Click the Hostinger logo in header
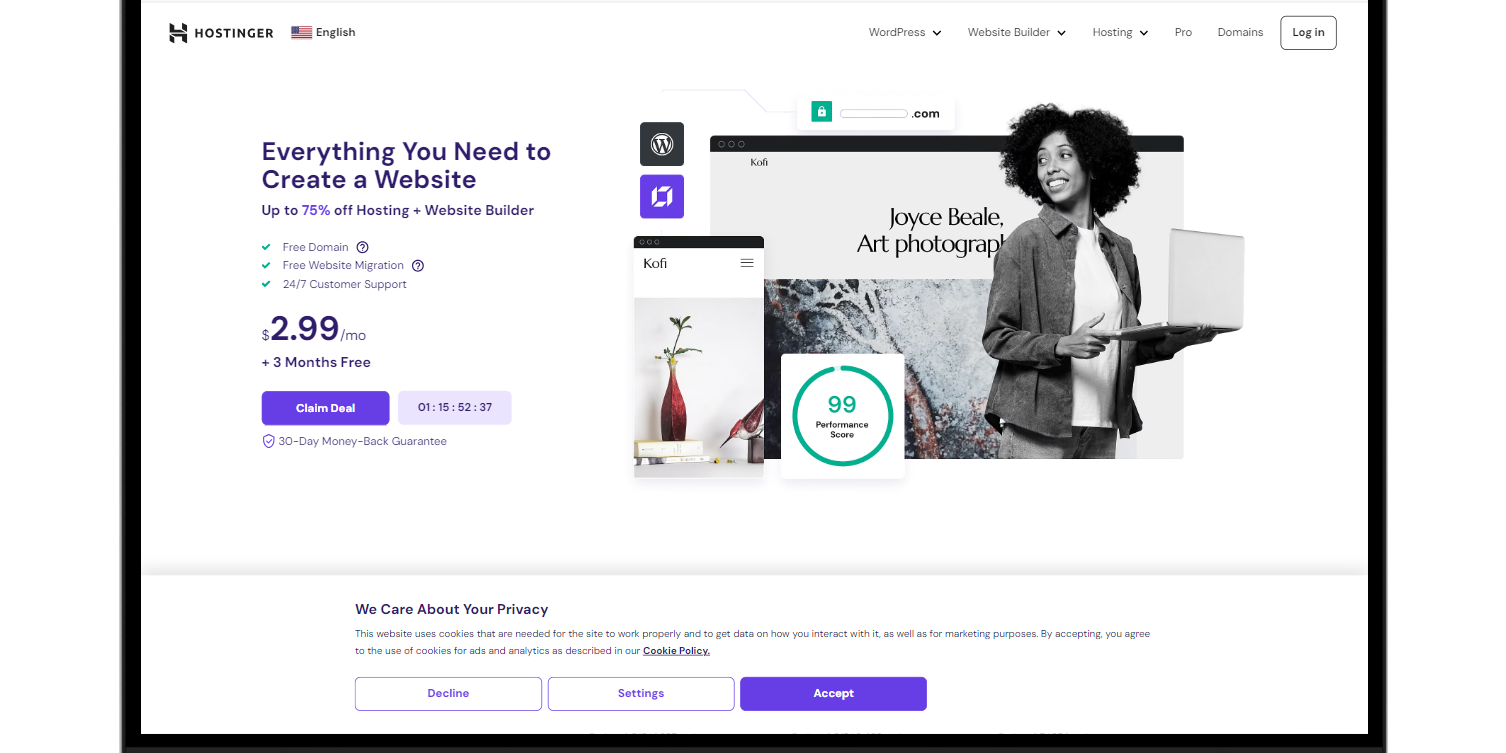The width and height of the screenshot is (1506, 753). click(221, 33)
